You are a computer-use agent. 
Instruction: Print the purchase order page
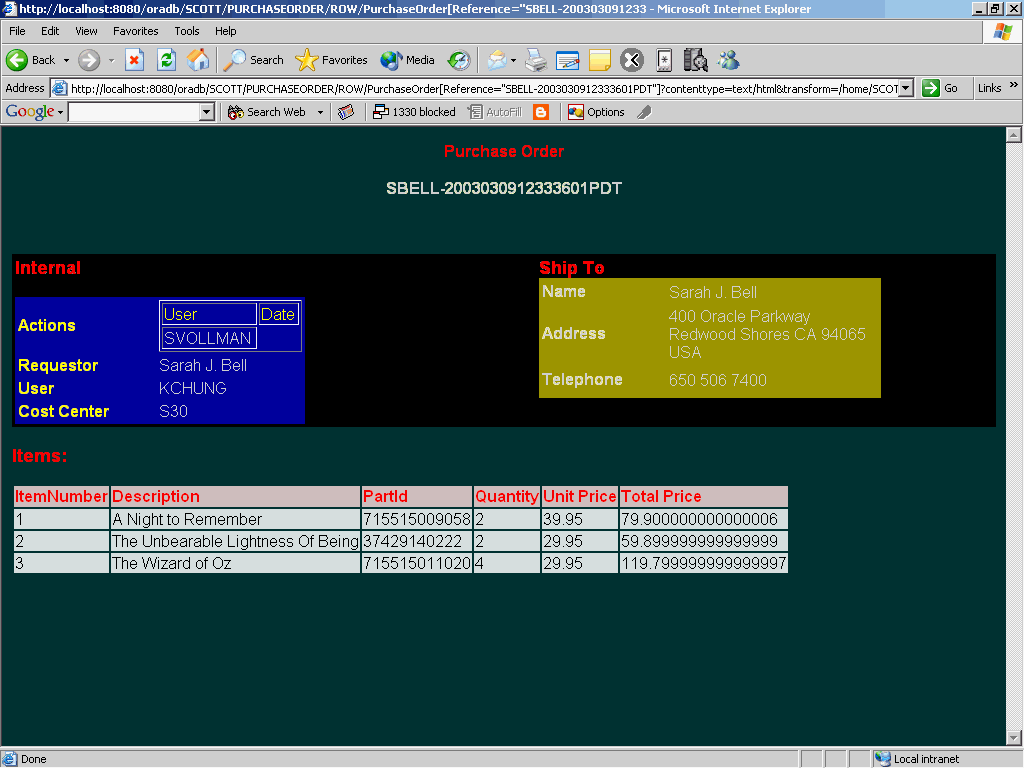(536, 60)
